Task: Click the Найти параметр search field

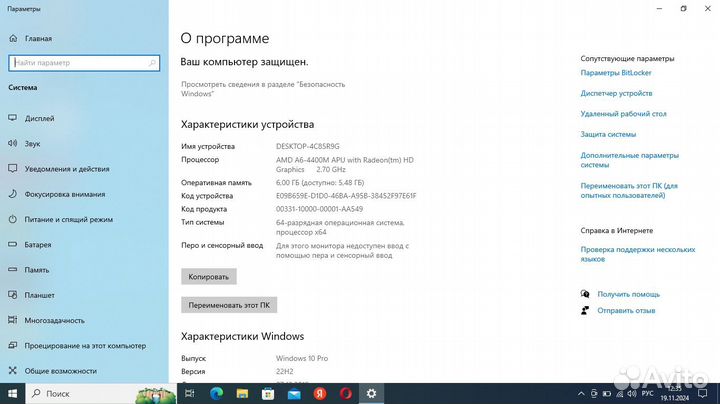Action: pyautogui.click(x=84, y=63)
